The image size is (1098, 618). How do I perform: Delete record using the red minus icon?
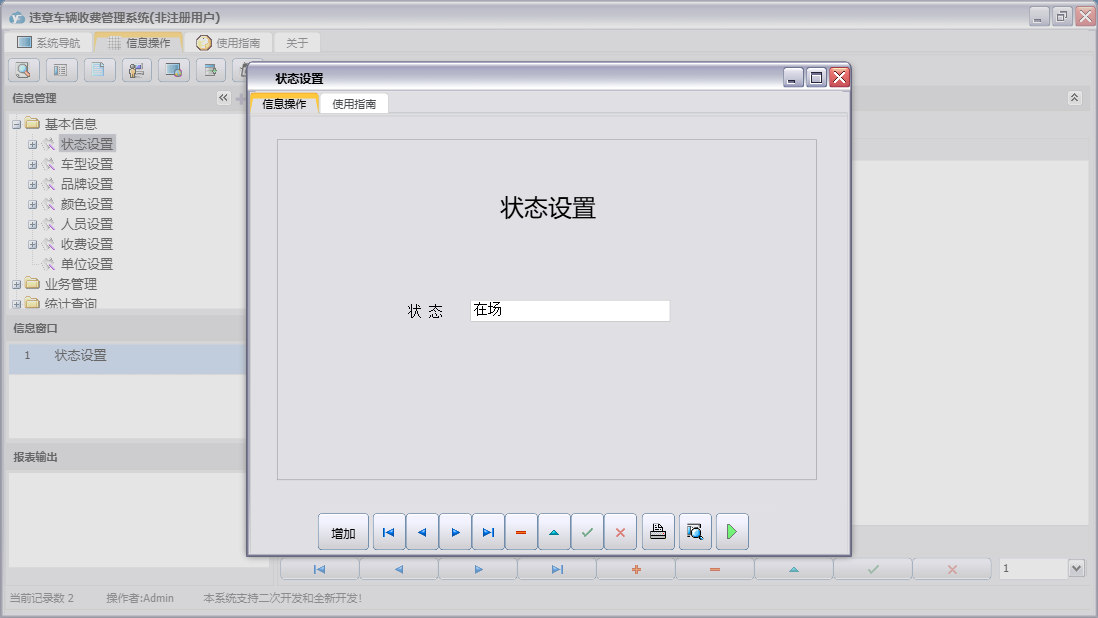pos(520,531)
